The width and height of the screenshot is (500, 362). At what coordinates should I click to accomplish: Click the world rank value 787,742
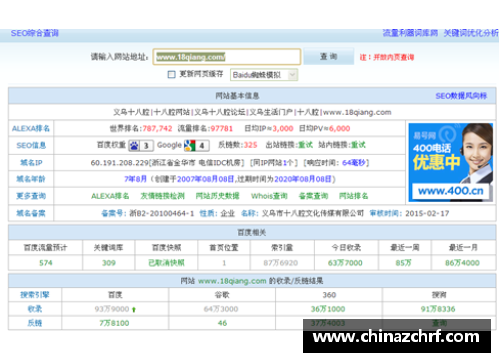[x=157, y=129]
